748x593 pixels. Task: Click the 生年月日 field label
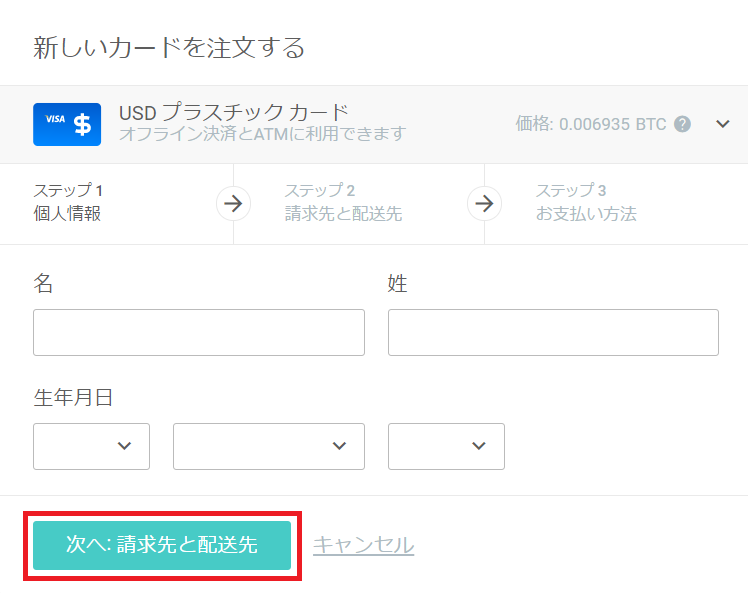73,397
